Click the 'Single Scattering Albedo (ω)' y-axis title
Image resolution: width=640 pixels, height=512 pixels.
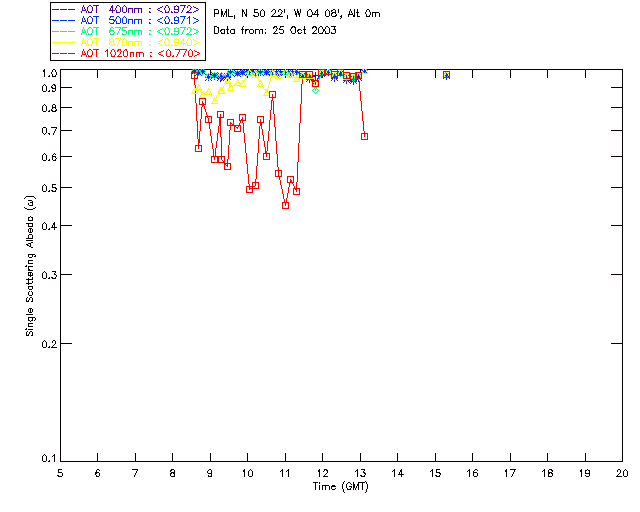pyautogui.click(x=30, y=266)
